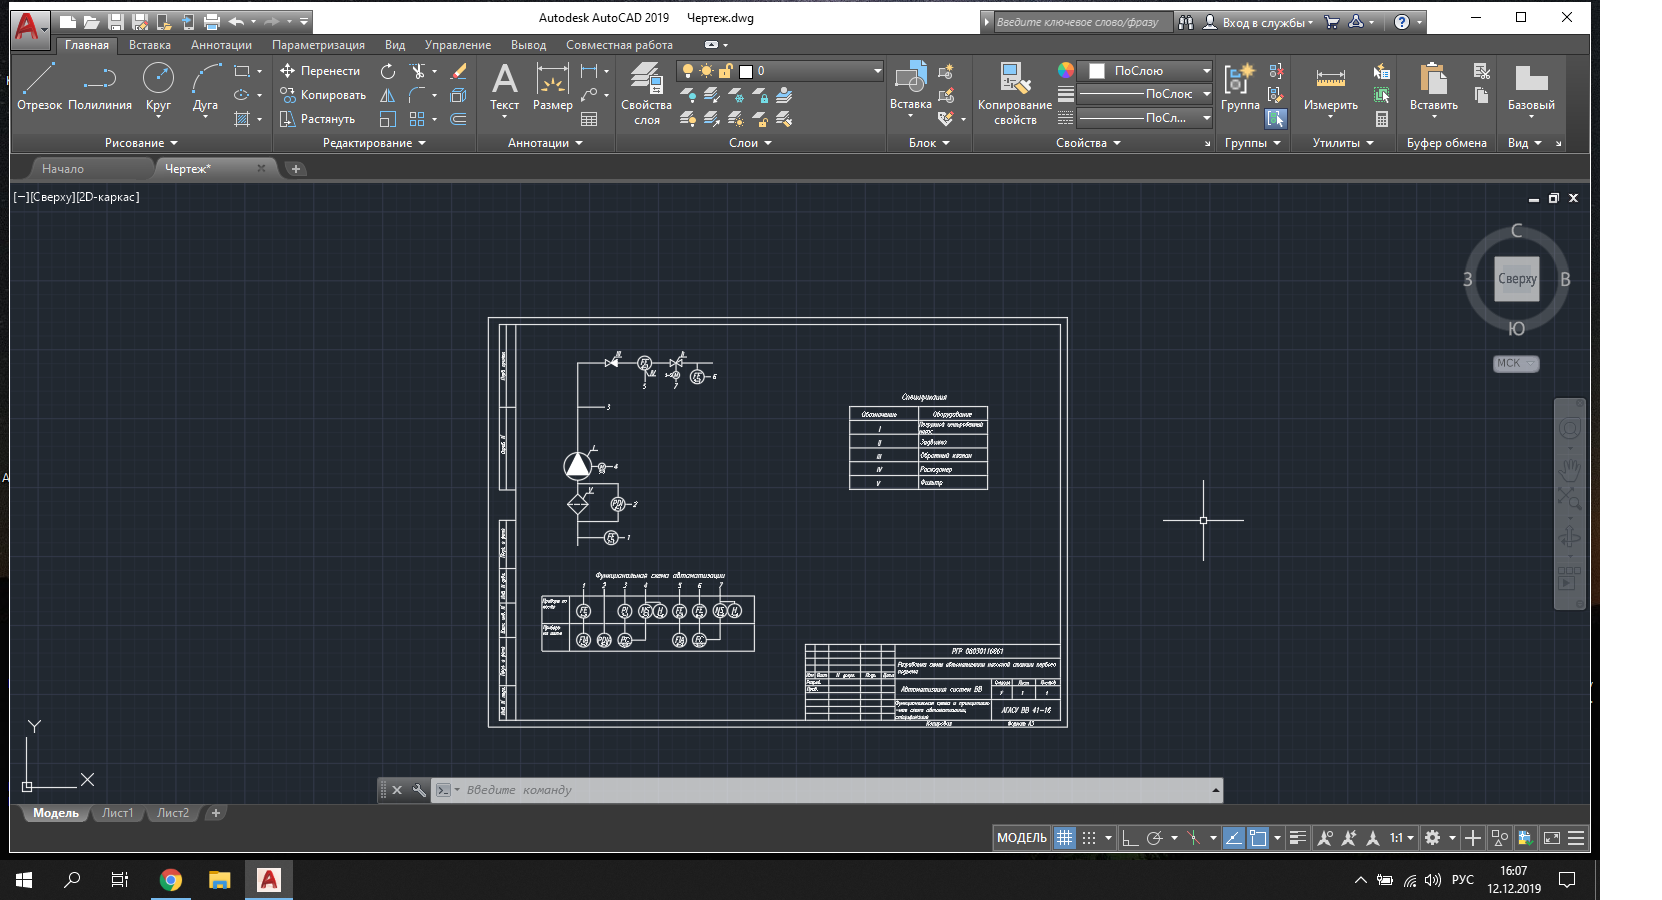Choose the hatch tool icon in Рисование
Viewport: 1662px width, 900px height.
coord(241,119)
